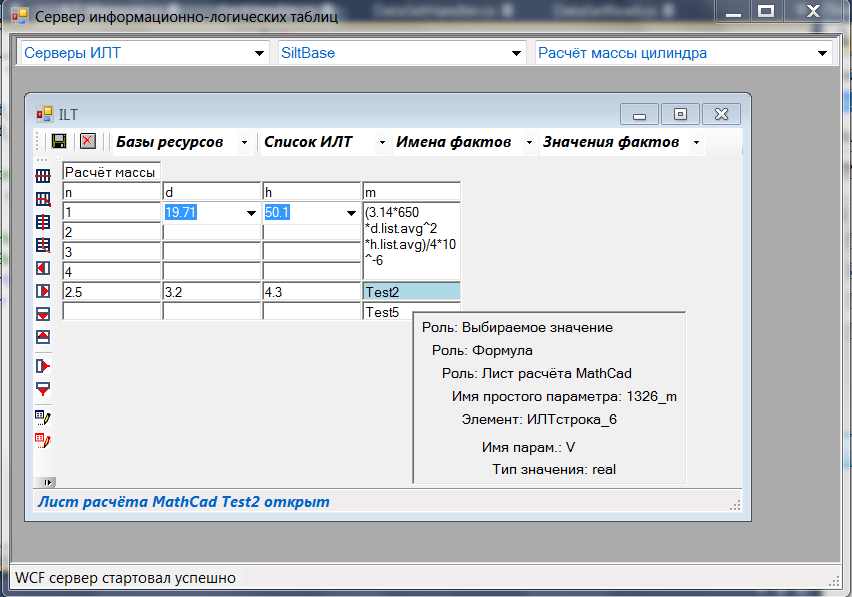Open dropdown of the 50.1 cell

click(x=351, y=213)
